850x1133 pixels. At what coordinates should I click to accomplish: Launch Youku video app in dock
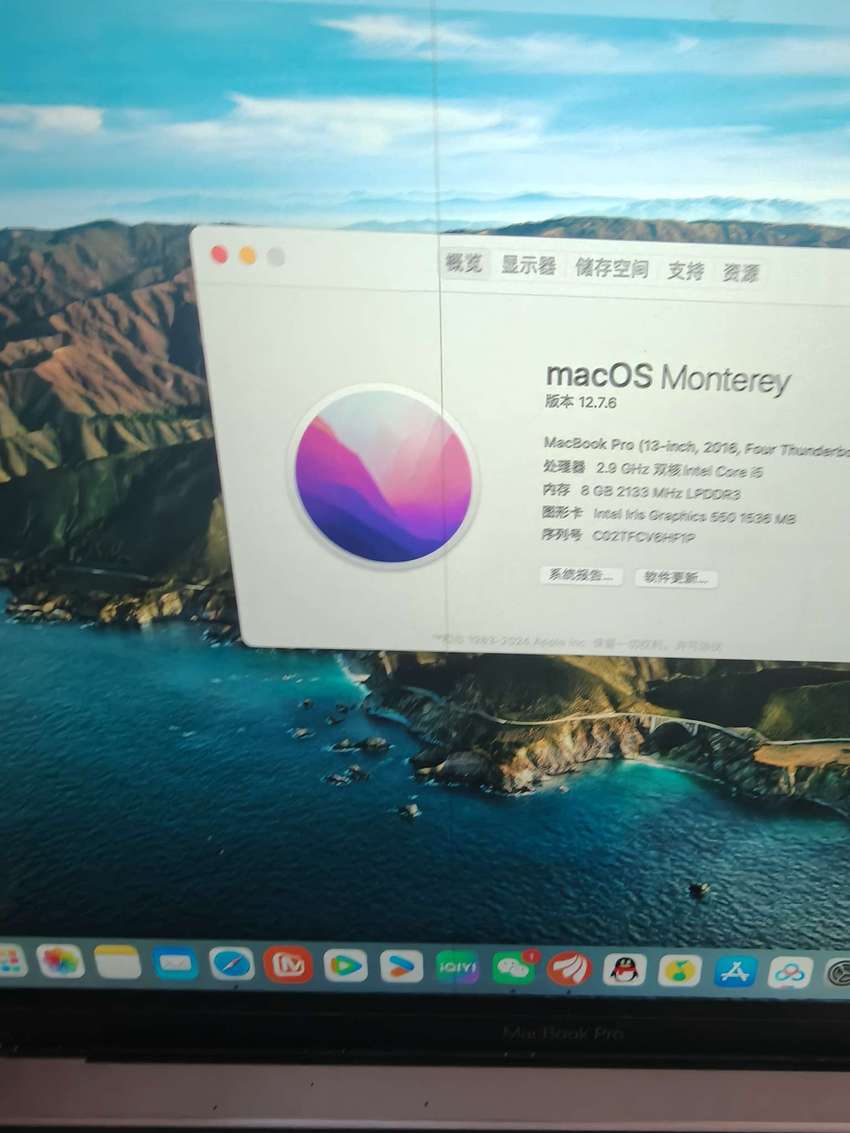401,966
